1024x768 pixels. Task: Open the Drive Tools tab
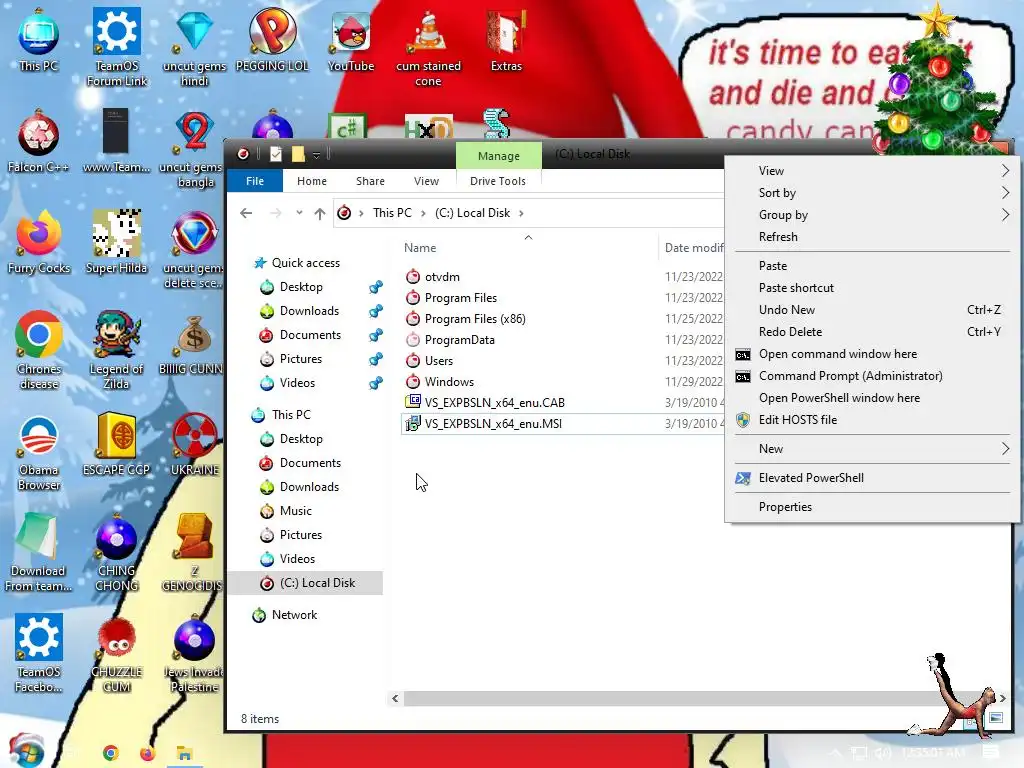[x=498, y=181]
